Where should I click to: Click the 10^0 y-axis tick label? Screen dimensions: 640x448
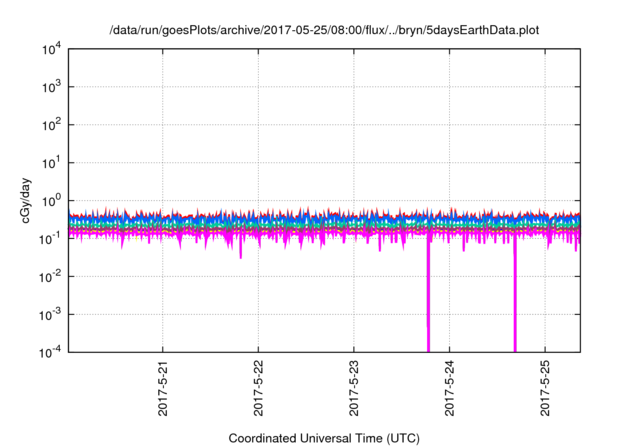[x=51, y=200]
